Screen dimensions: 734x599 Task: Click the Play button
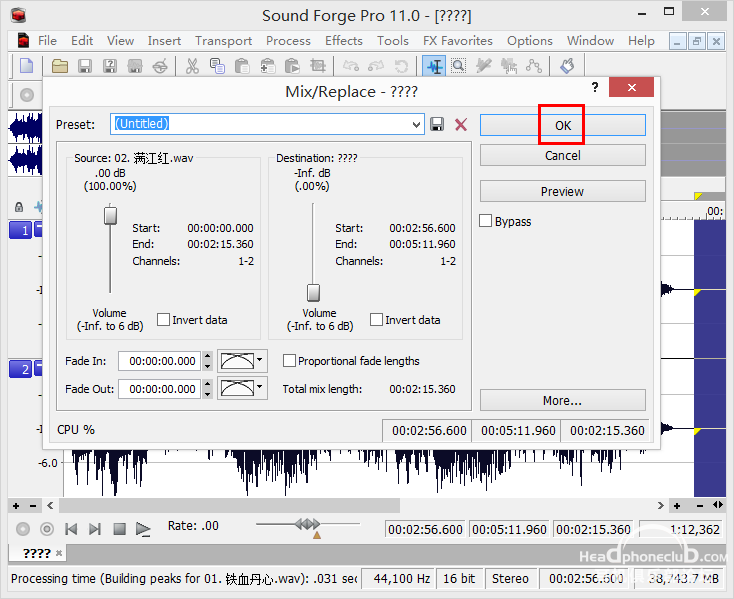[143, 529]
